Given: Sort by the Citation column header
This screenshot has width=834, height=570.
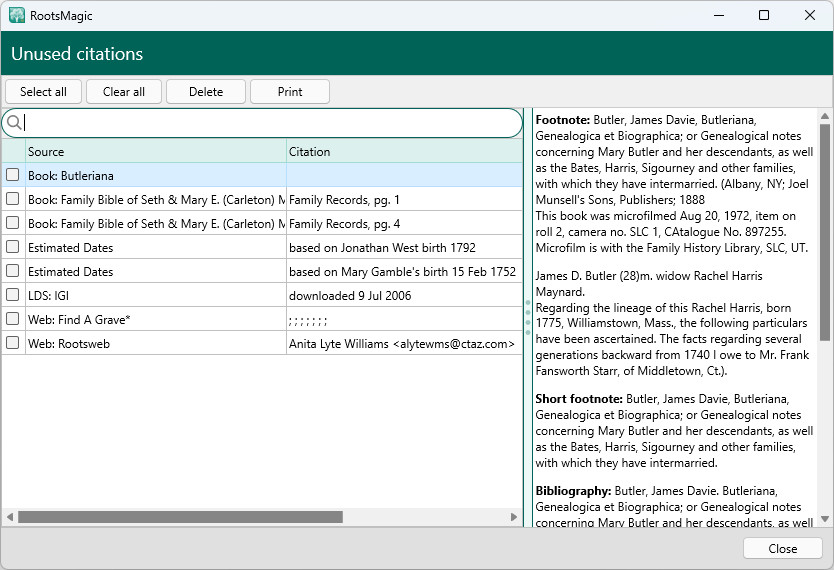Looking at the screenshot, I should [x=404, y=152].
